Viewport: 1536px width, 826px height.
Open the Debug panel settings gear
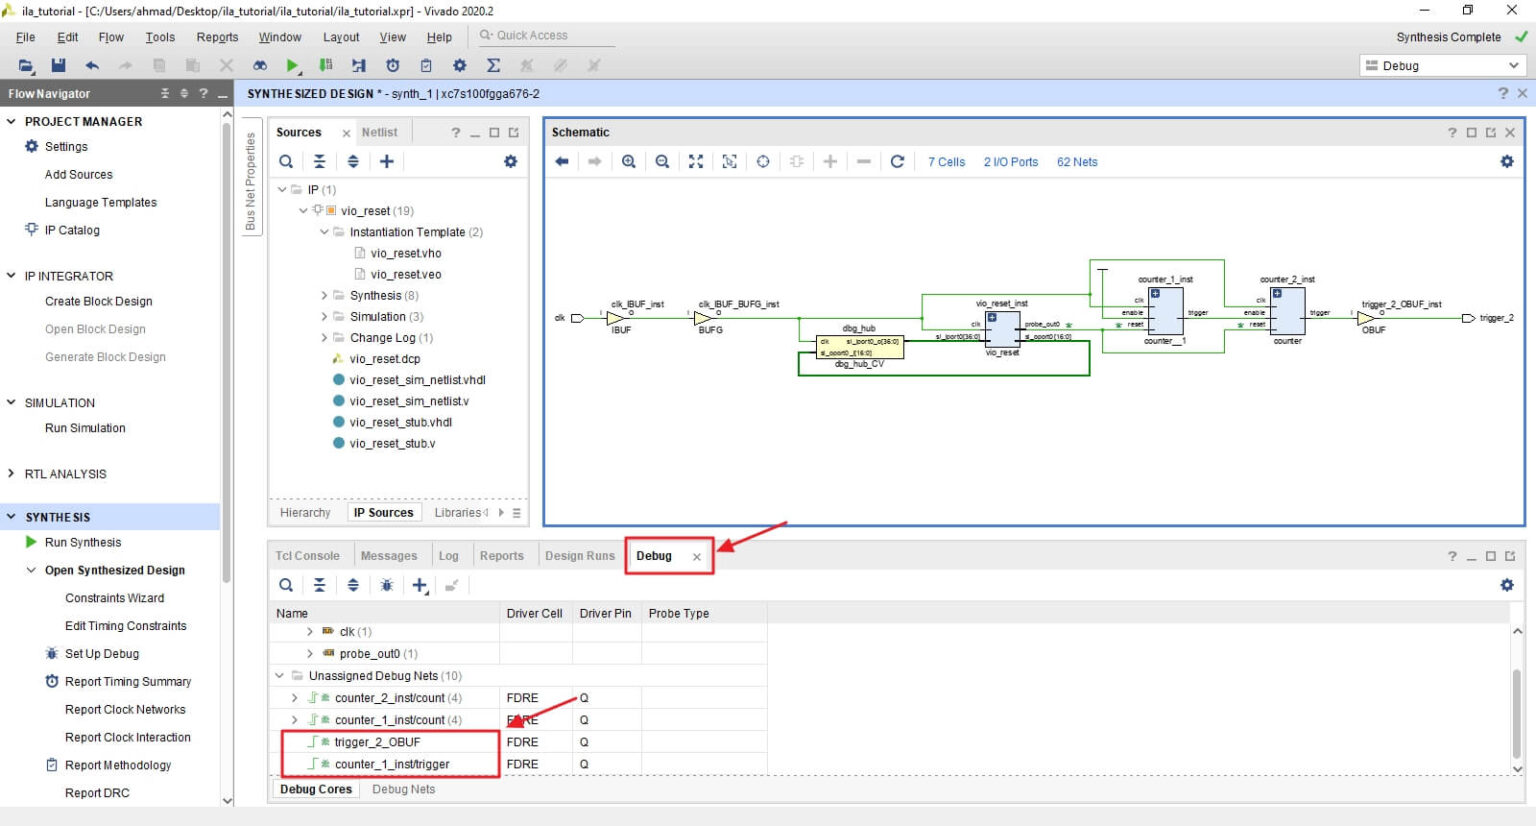pos(1506,585)
